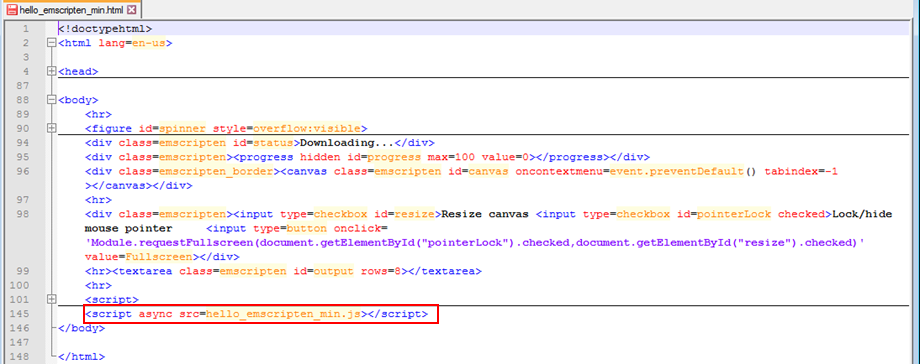Click the closing </body> tag
Image resolution: width=920 pixels, height=364 pixels.
coord(82,328)
